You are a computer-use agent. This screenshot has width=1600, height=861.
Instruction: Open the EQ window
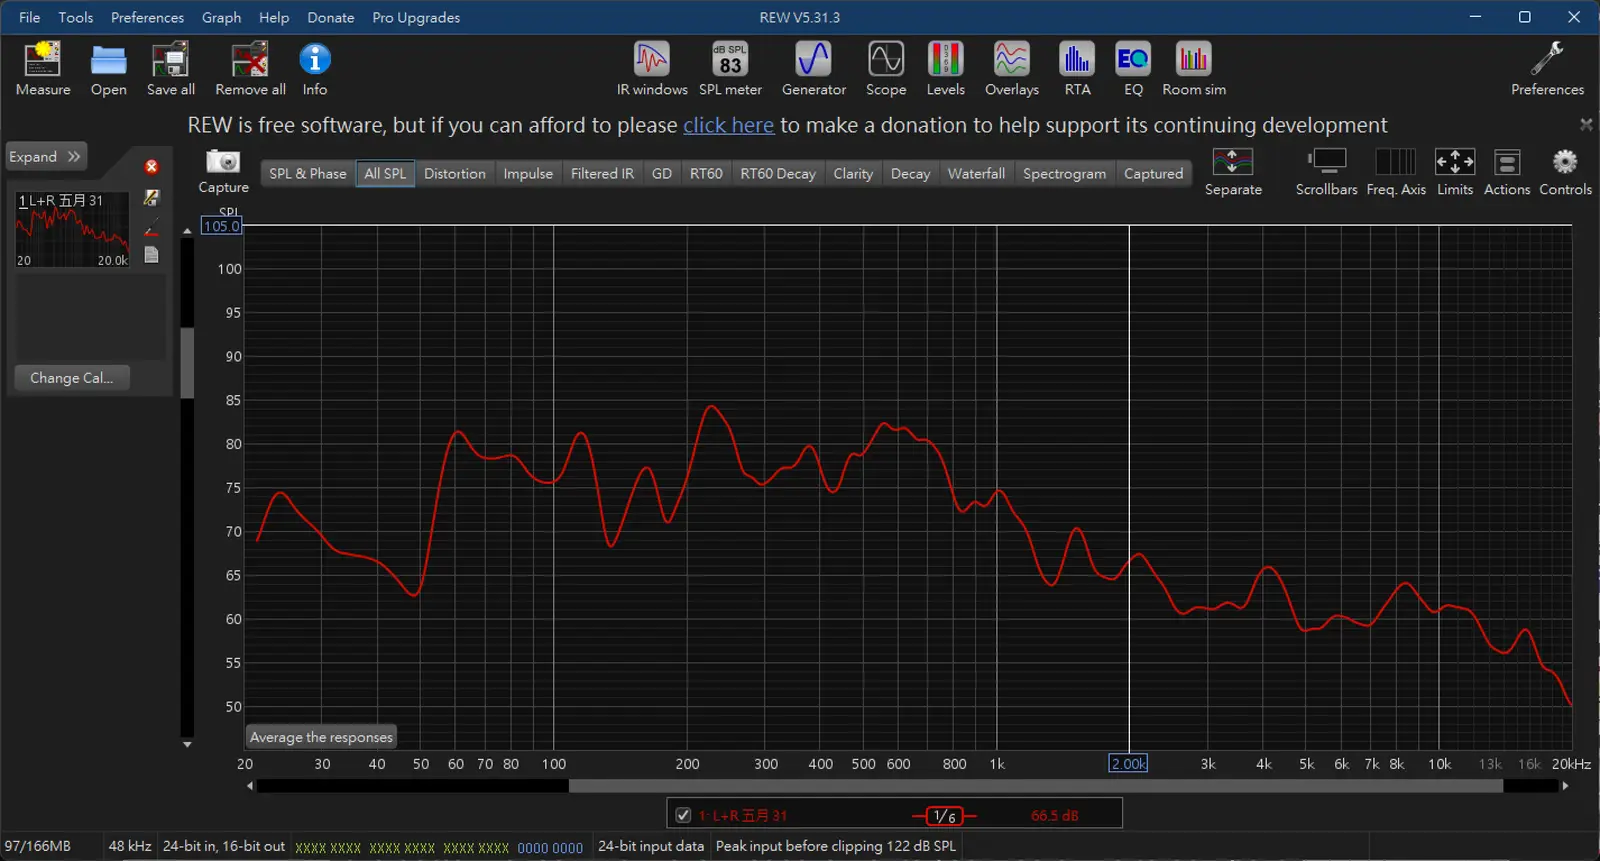click(x=1133, y=68)
